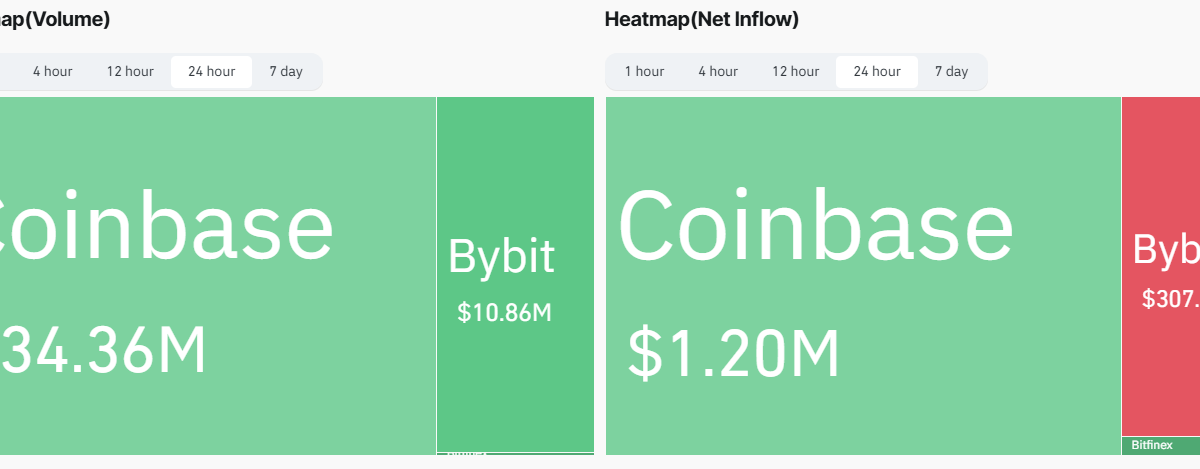Image resolution: width=1200 pixels, height=469 pixels.
Task: Switch Net Inflow heatmap to 4 hour
Action: click(718, 71)
